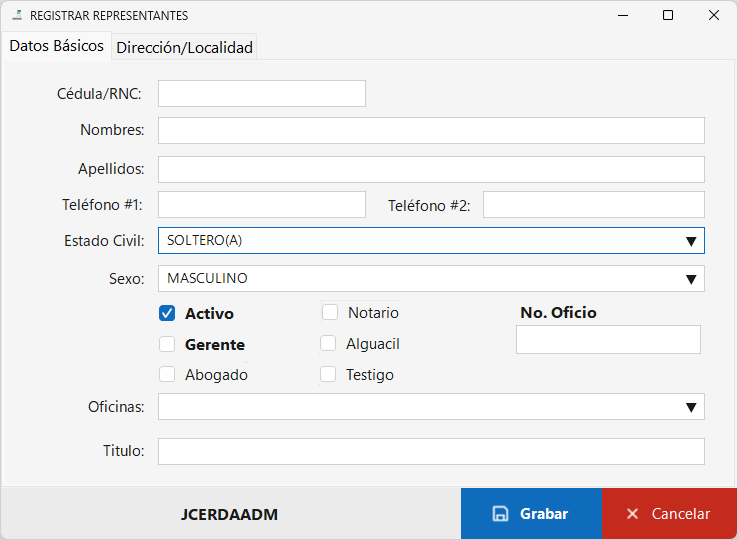Screen dimensions: 738x540
Task: Click the REGISTRAR REPRESENTANTES window title
Action: 109,16
